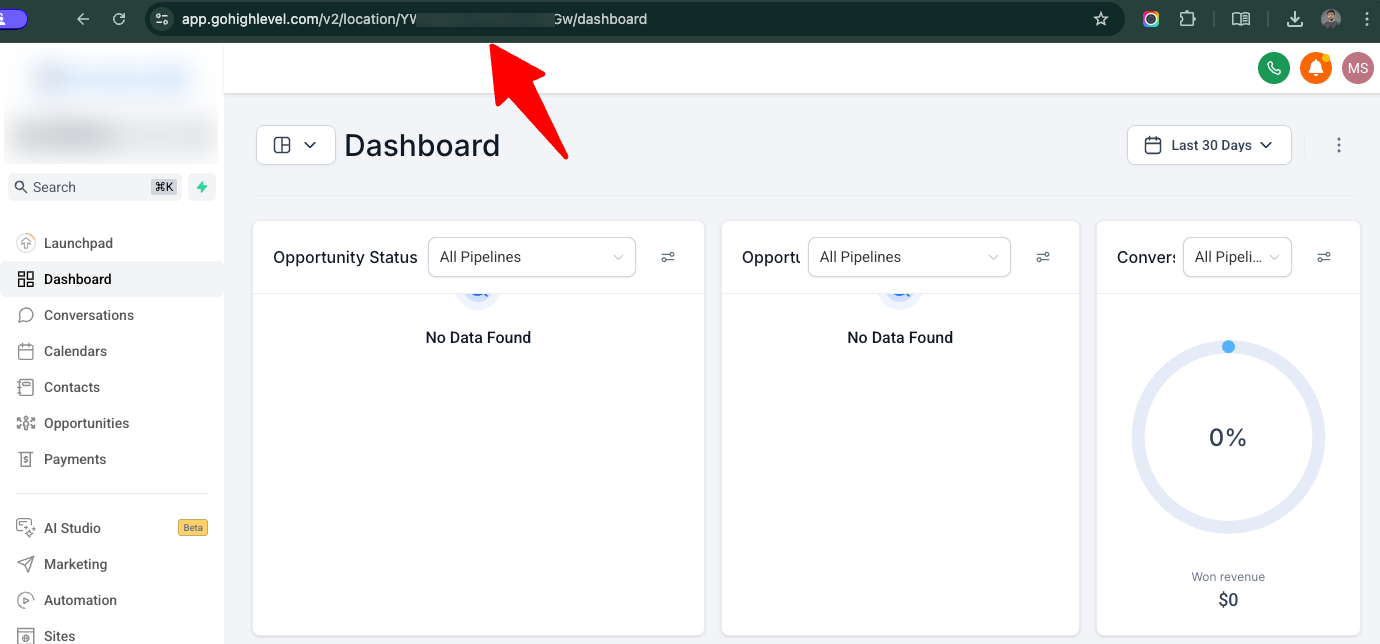Open the orange notifications bell
1380x644 pixels.
1316,68
